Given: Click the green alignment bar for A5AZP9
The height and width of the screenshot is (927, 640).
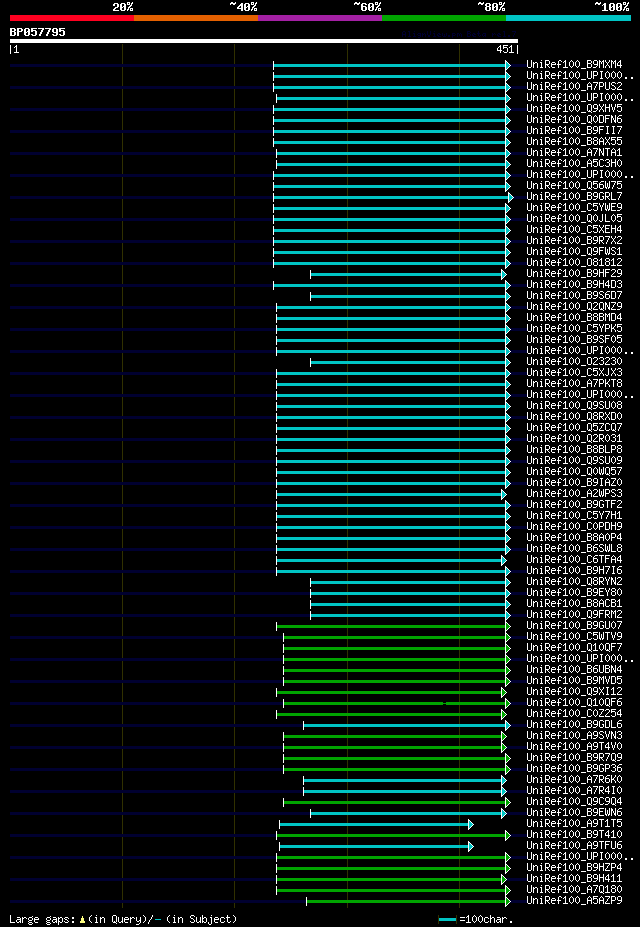Looking at the screenshot, I should tap(406, 902).
